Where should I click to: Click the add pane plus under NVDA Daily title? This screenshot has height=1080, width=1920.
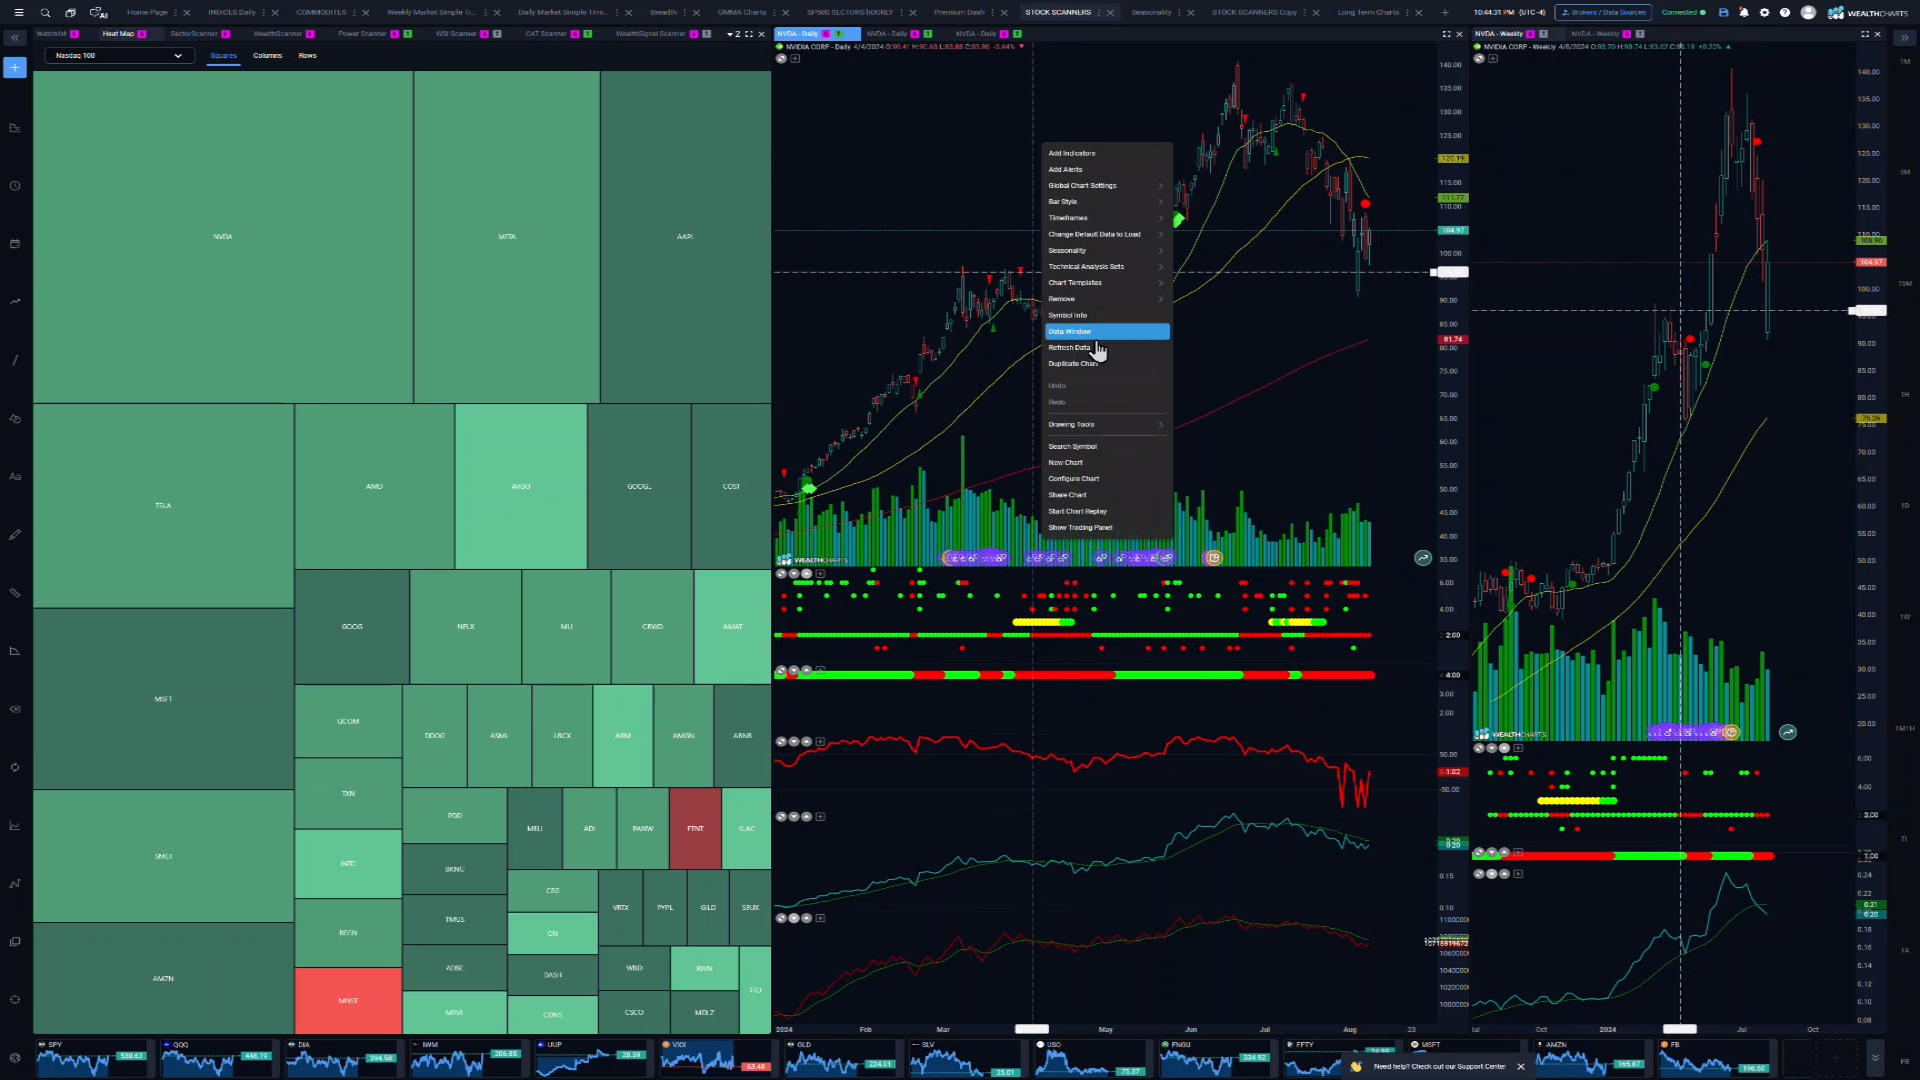click(x=795, y=59)
